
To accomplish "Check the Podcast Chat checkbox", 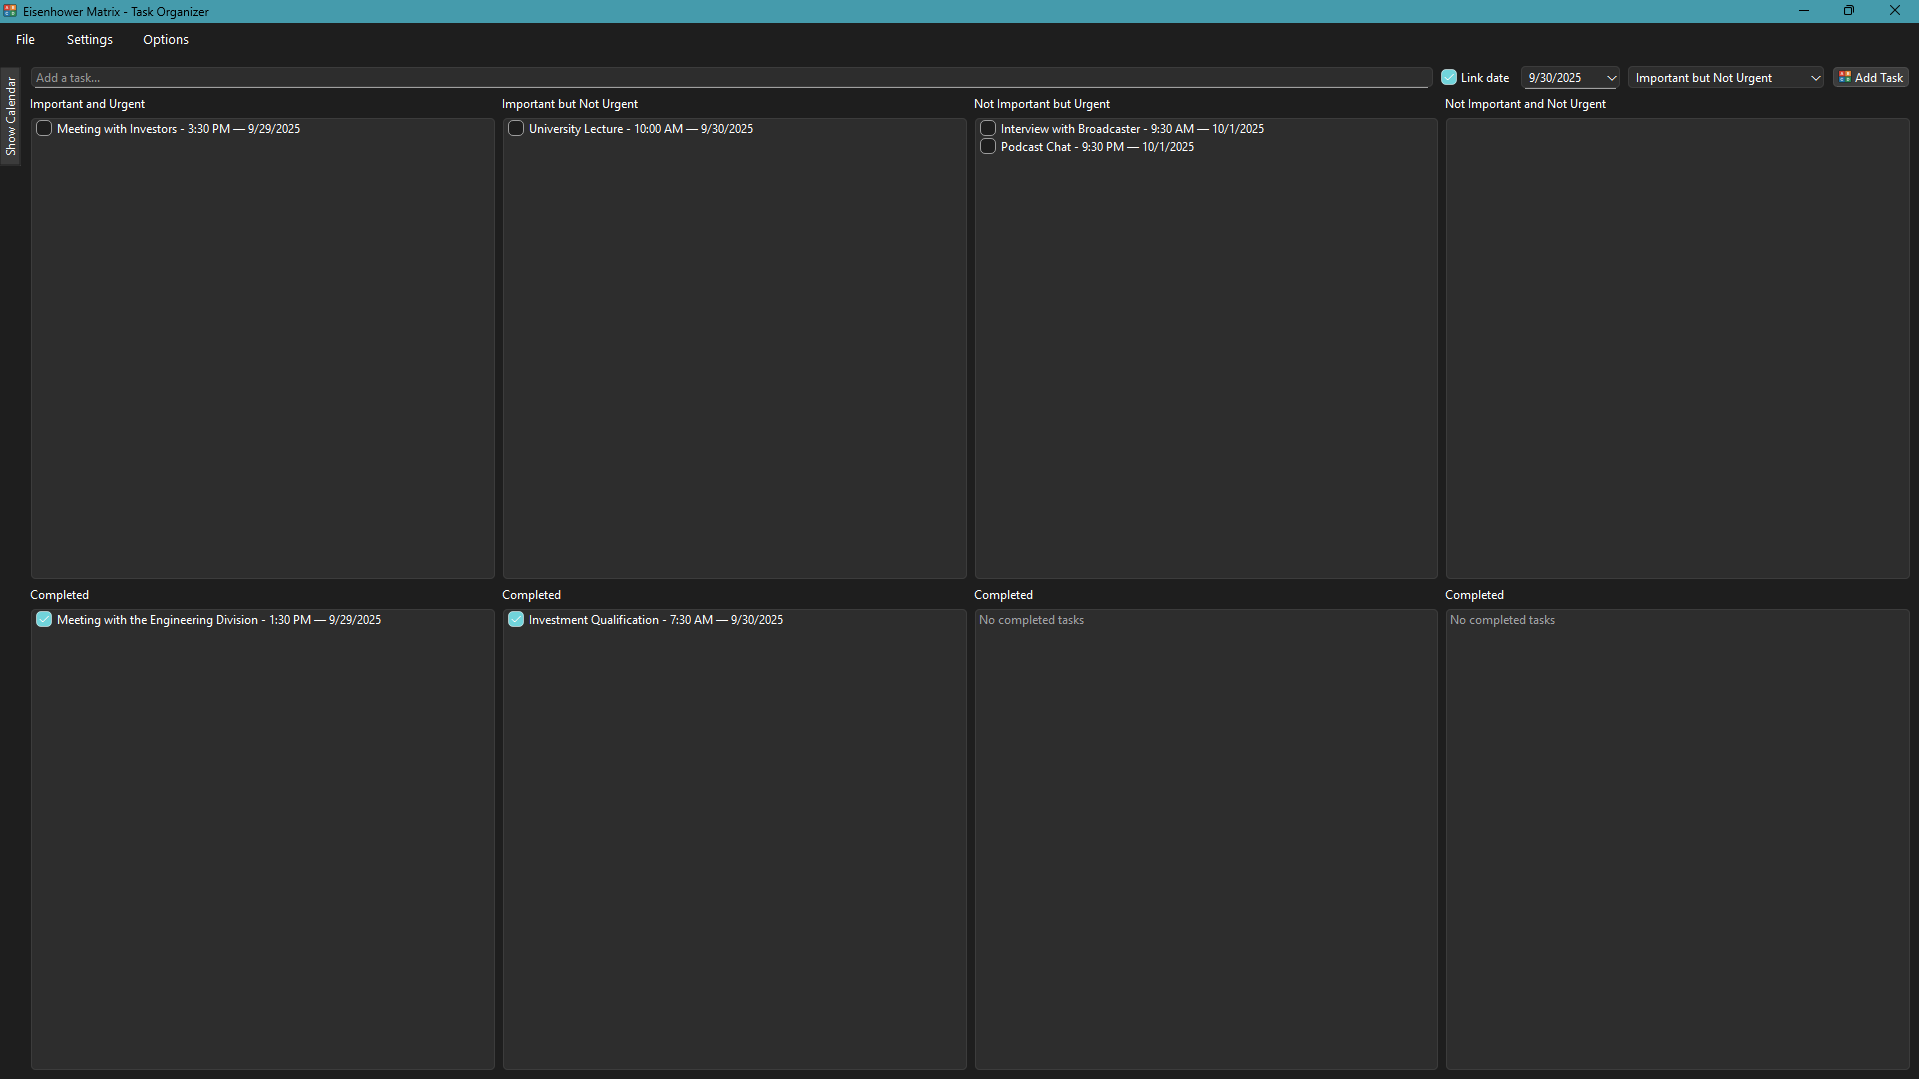I will [x=987, y=146].
